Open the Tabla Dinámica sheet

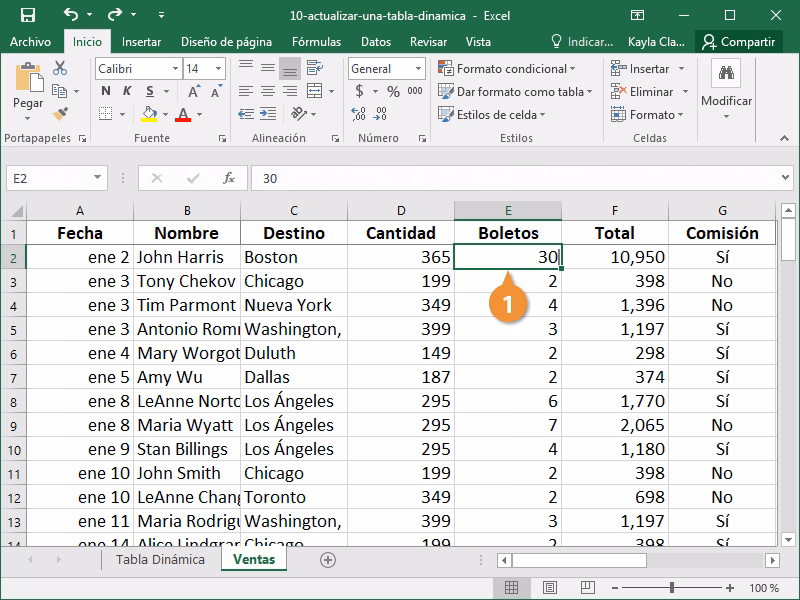tap(160, 560)
